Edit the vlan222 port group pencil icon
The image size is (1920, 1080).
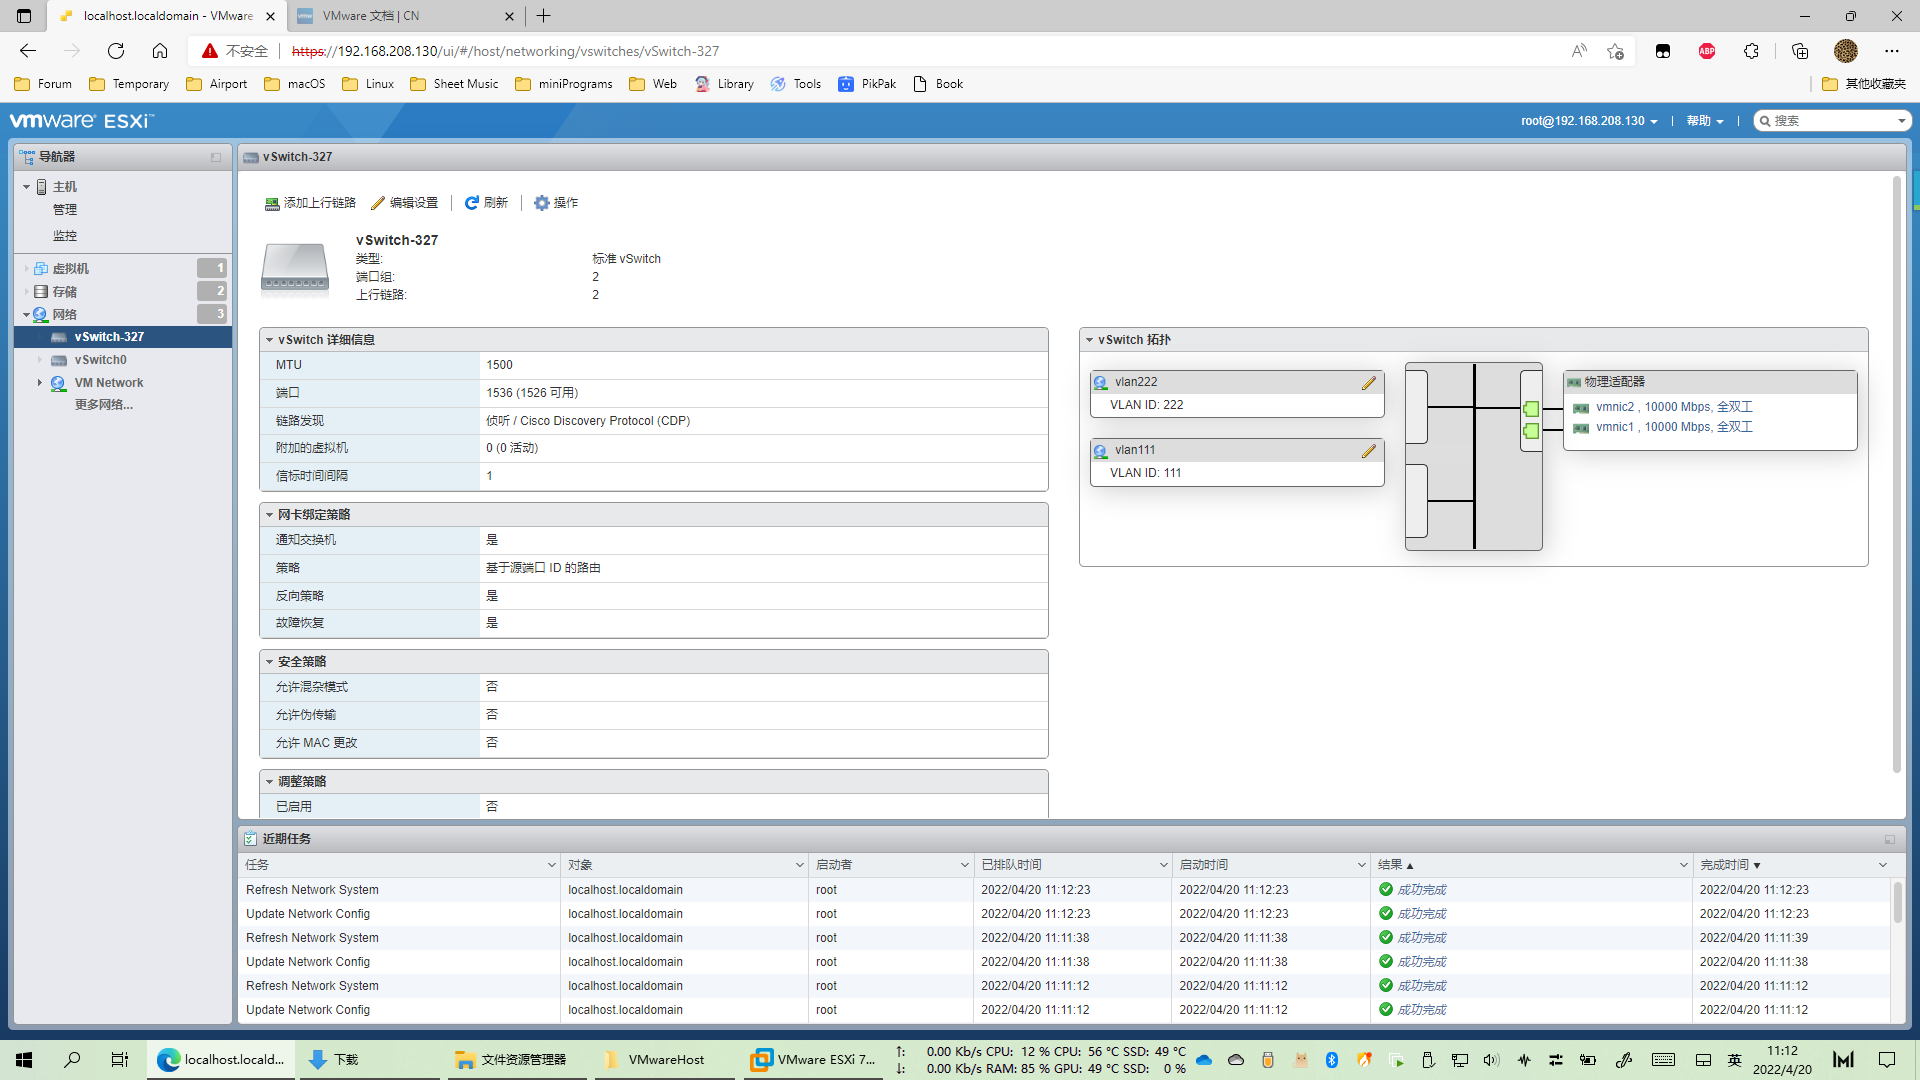click(1368, 383)
